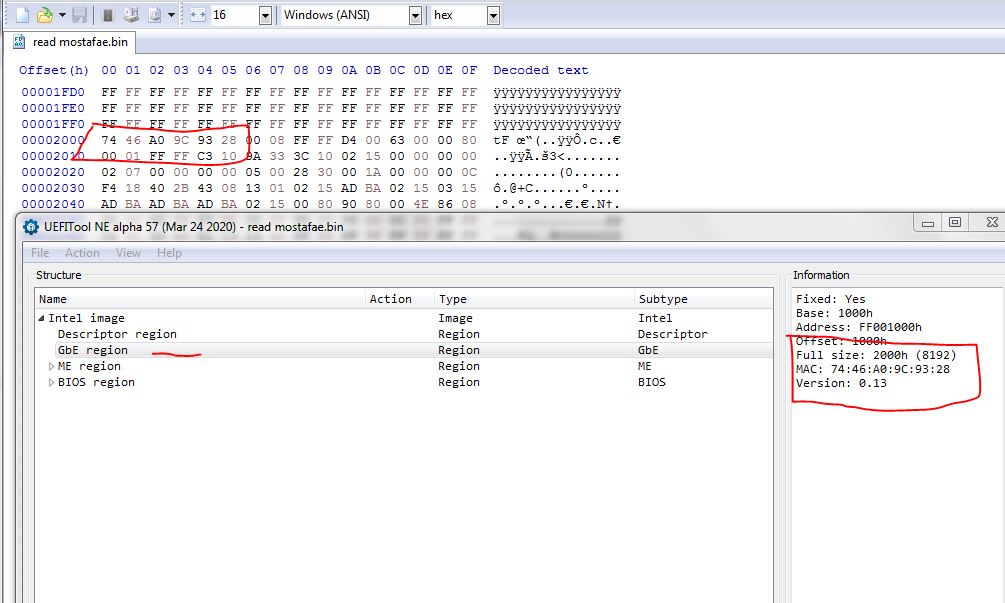Select byte 4E at row 00002040

[420, 204]
